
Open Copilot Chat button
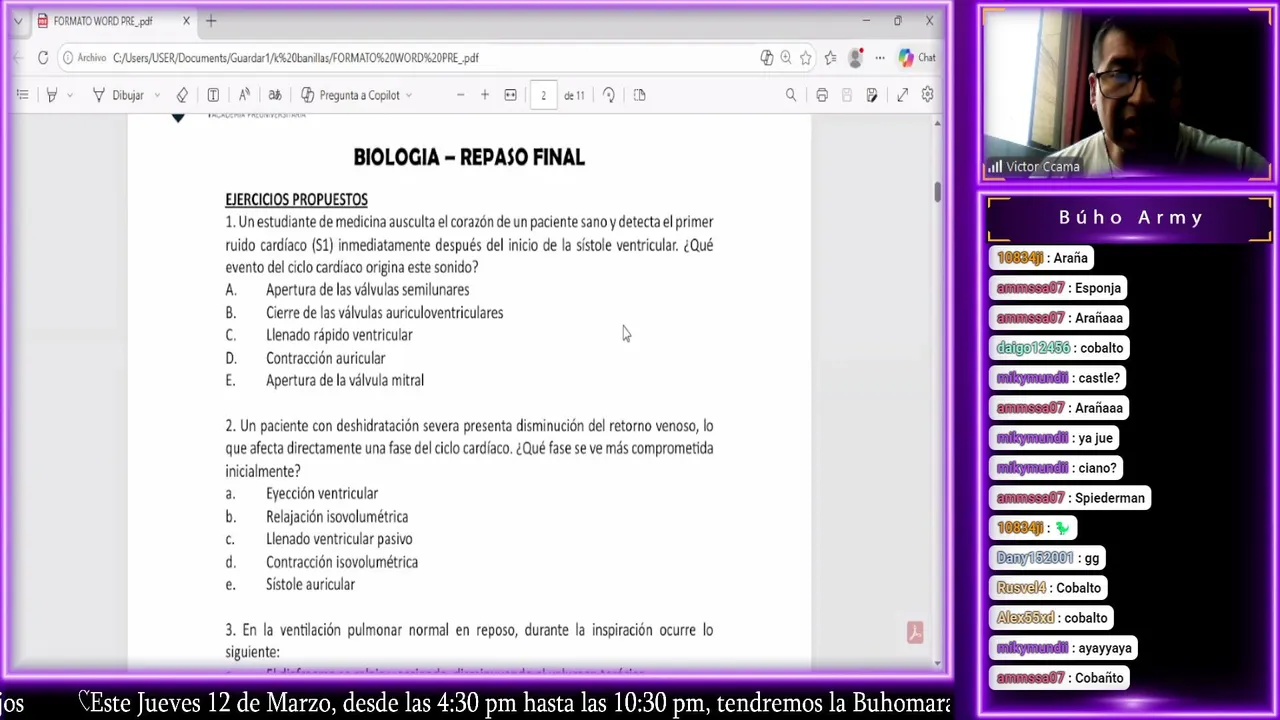click(x=917, y=58)
